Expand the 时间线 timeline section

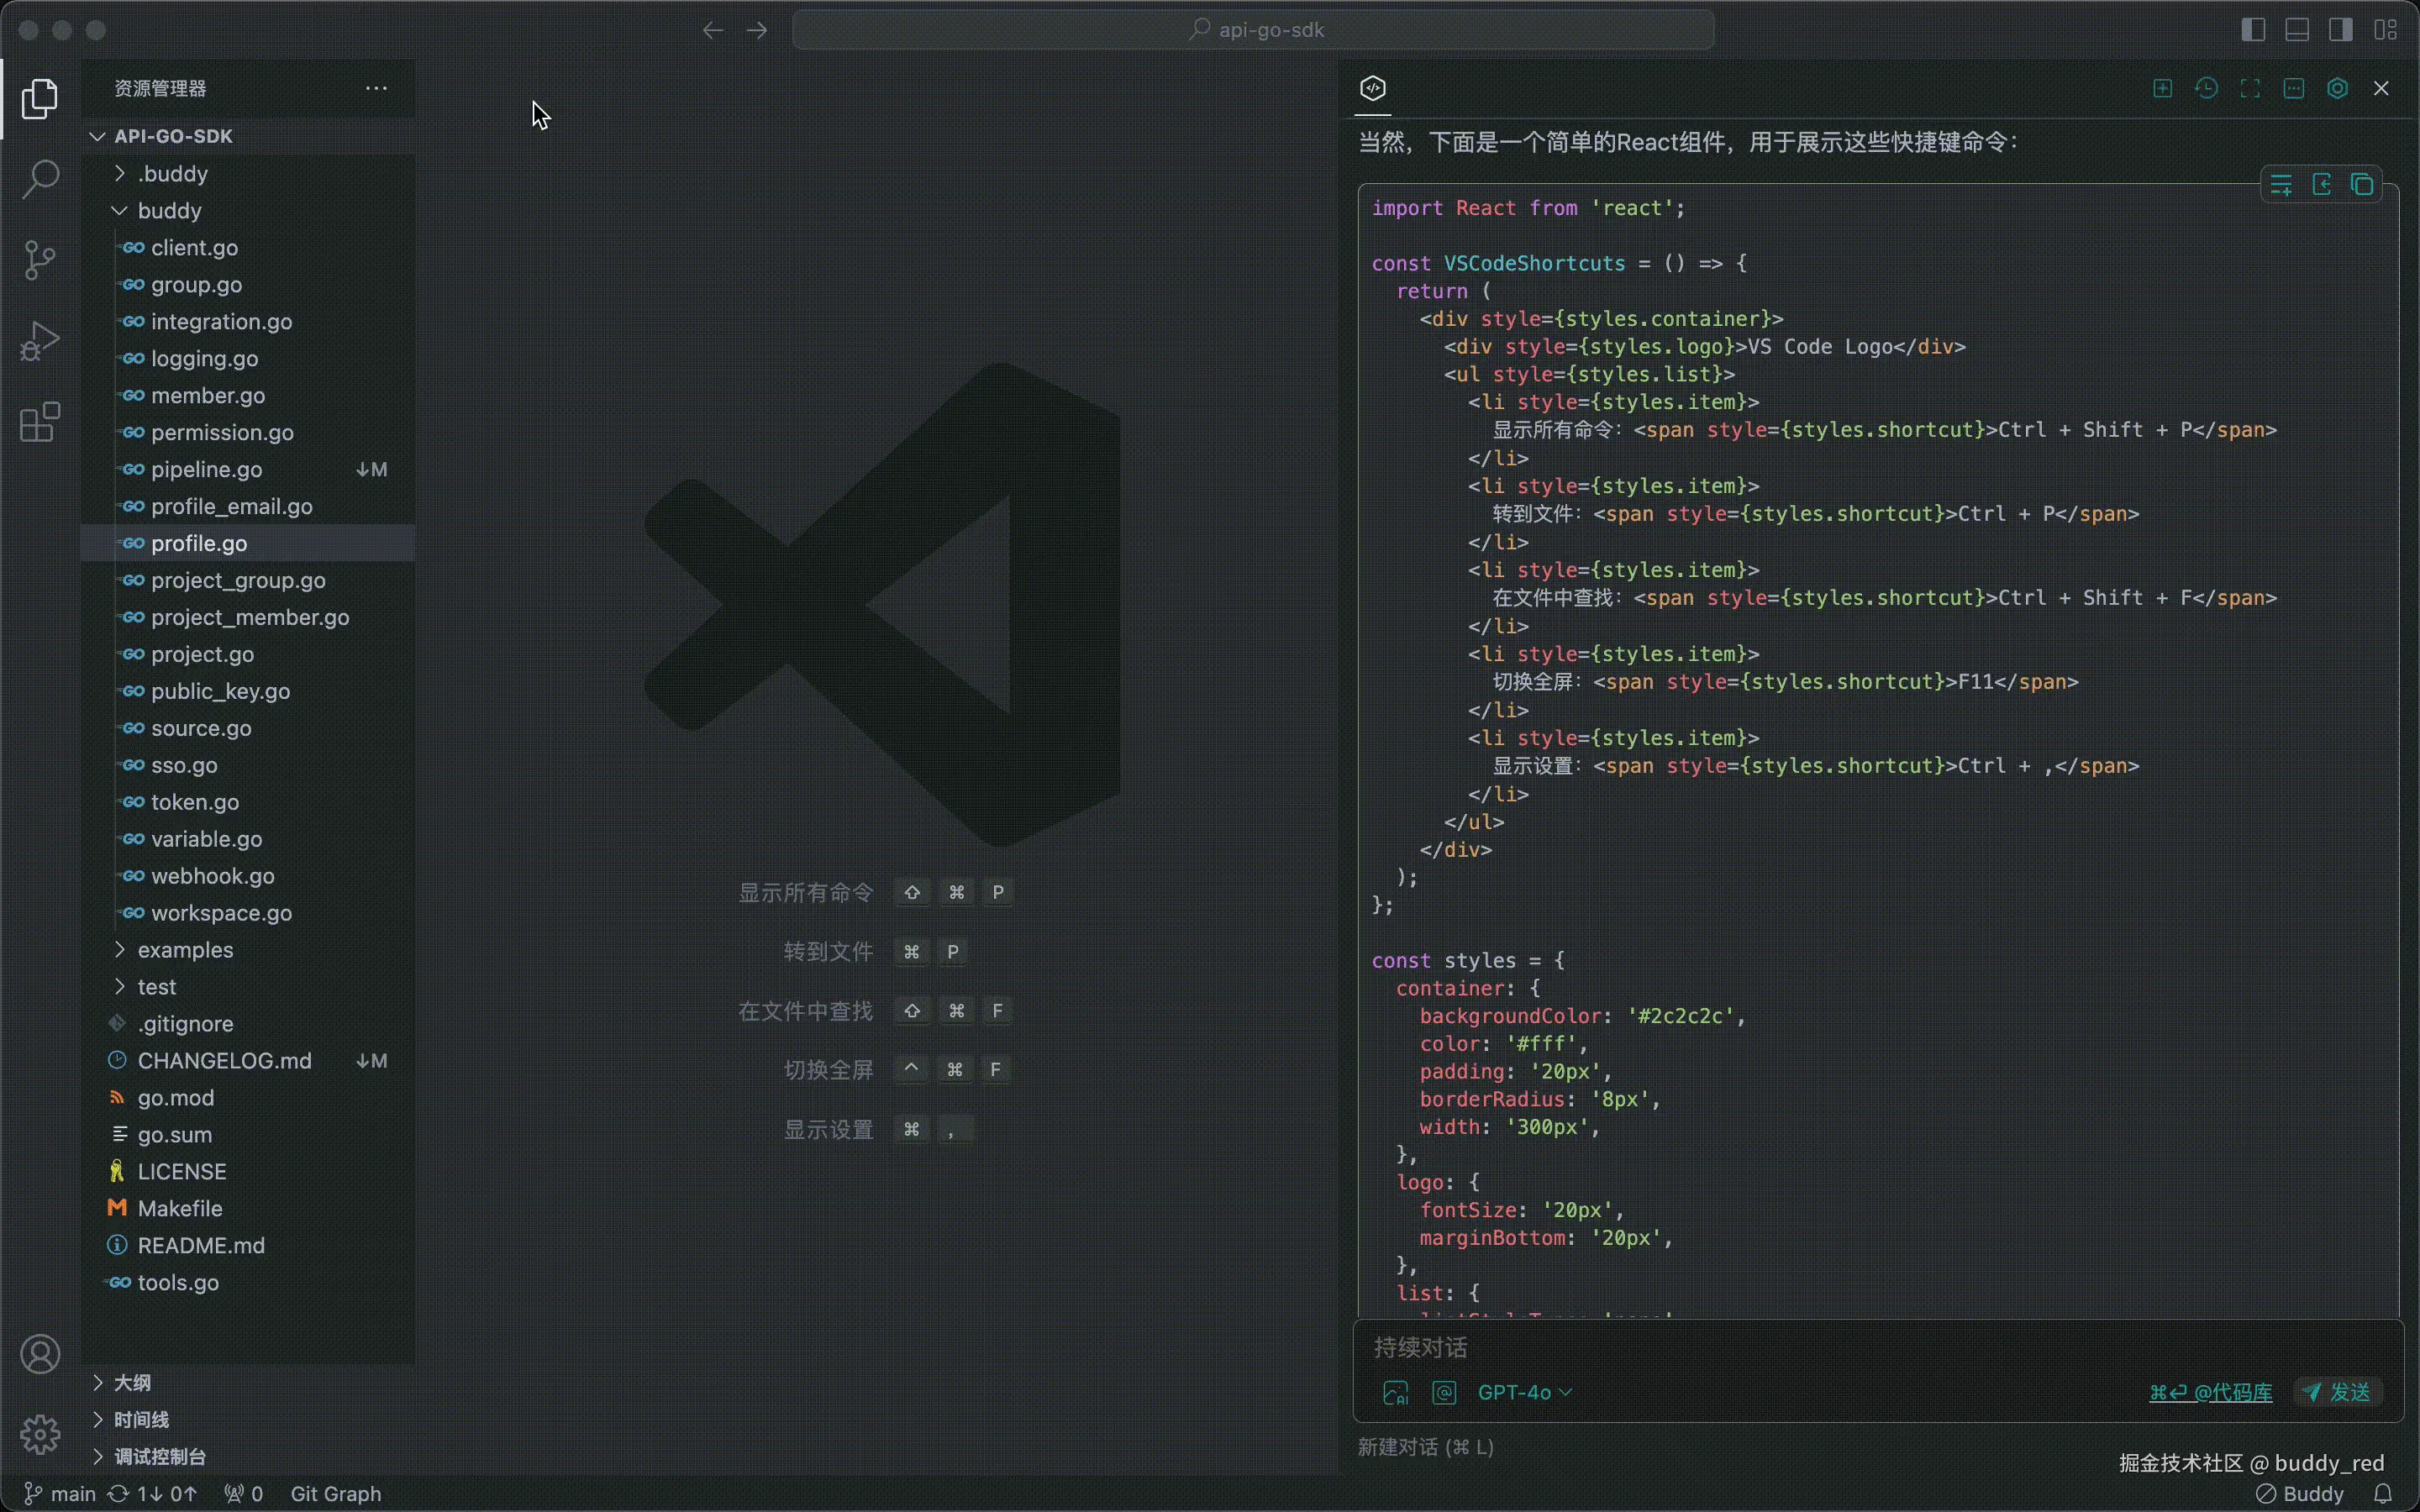point(248,1420)
